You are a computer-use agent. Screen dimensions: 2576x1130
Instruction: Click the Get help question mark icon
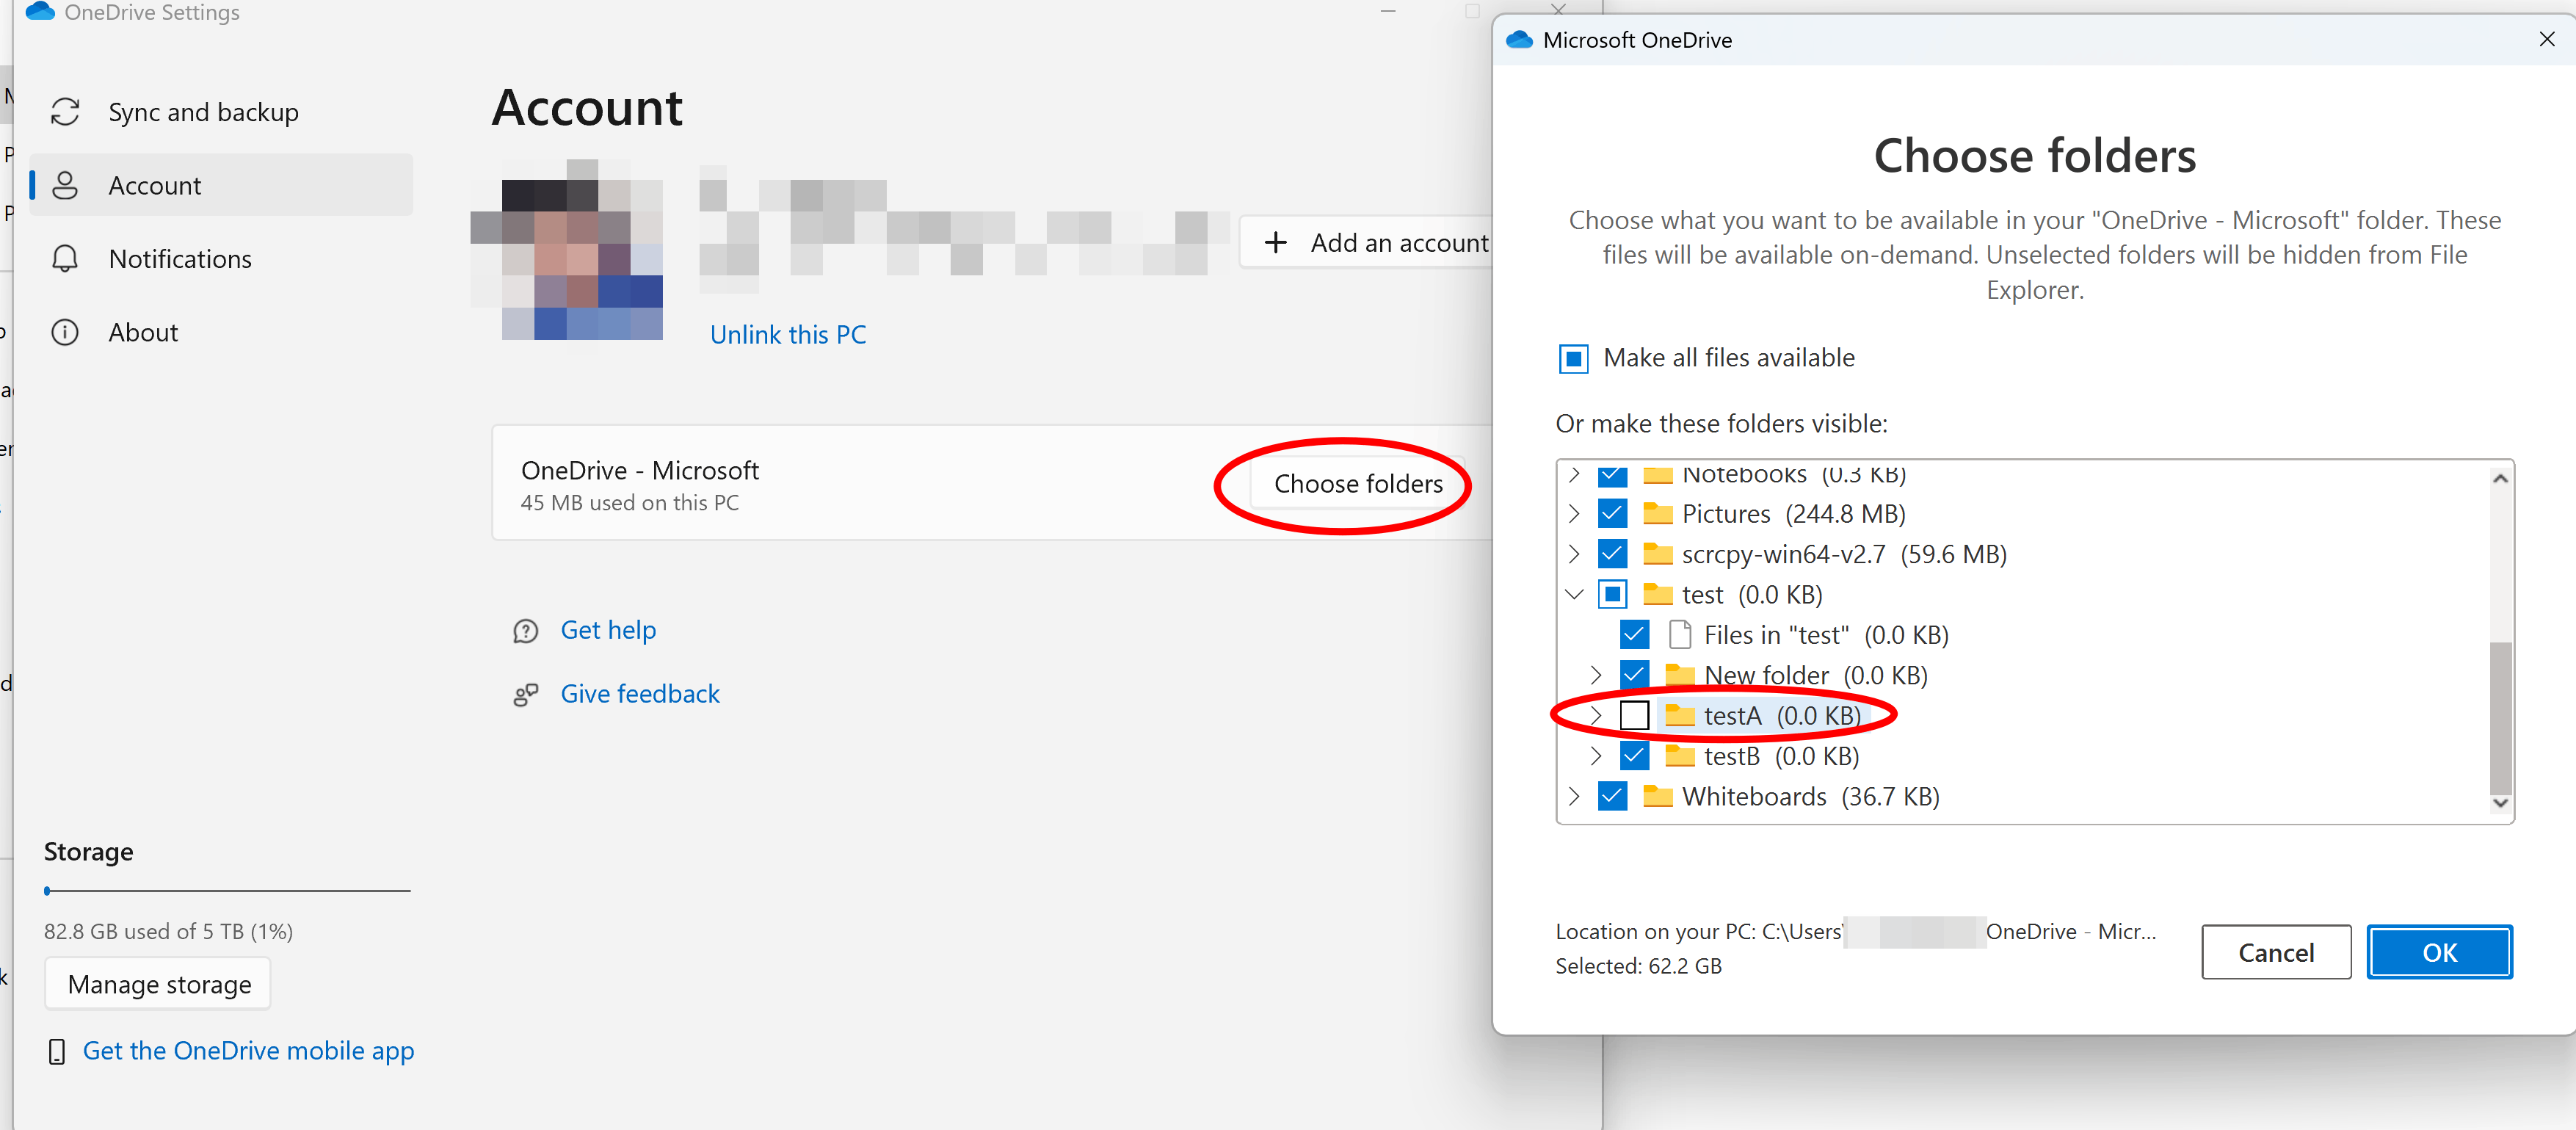[527, 630]
